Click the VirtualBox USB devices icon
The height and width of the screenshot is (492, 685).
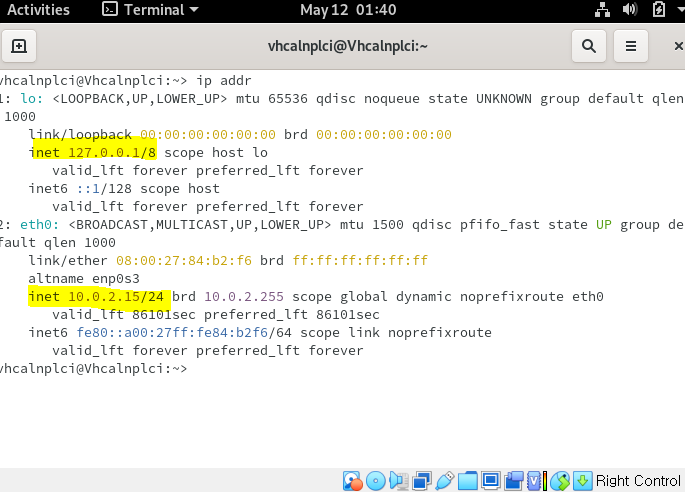[x=445, y=481]
